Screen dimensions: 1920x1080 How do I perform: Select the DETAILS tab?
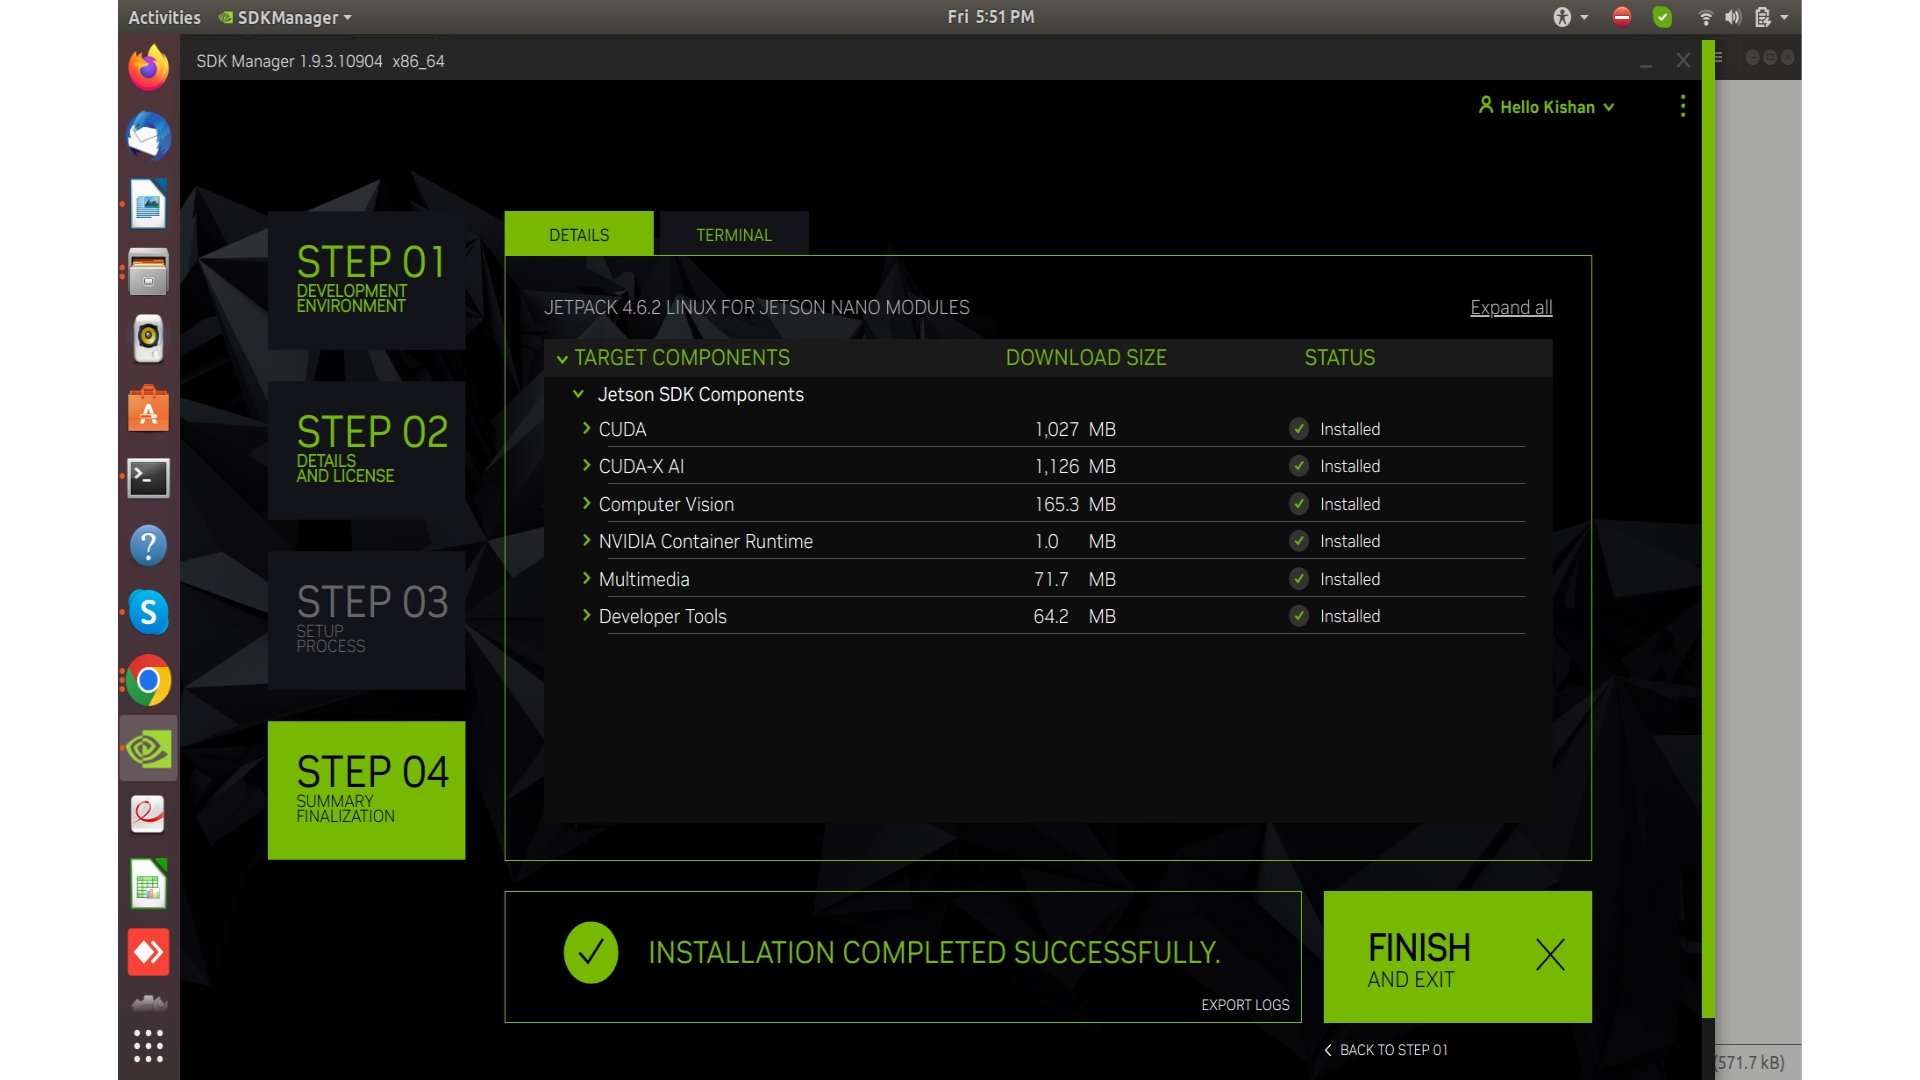point(579,235)
